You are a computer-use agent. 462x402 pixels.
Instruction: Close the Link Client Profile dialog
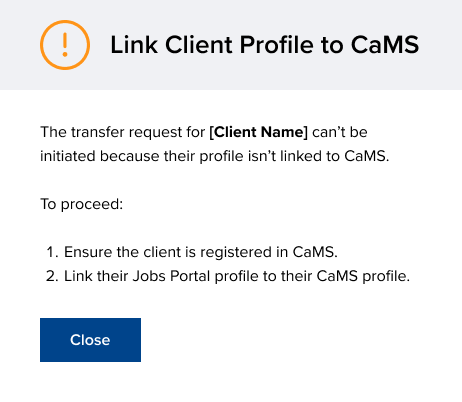pyautogui.click(x=90, y=340)
